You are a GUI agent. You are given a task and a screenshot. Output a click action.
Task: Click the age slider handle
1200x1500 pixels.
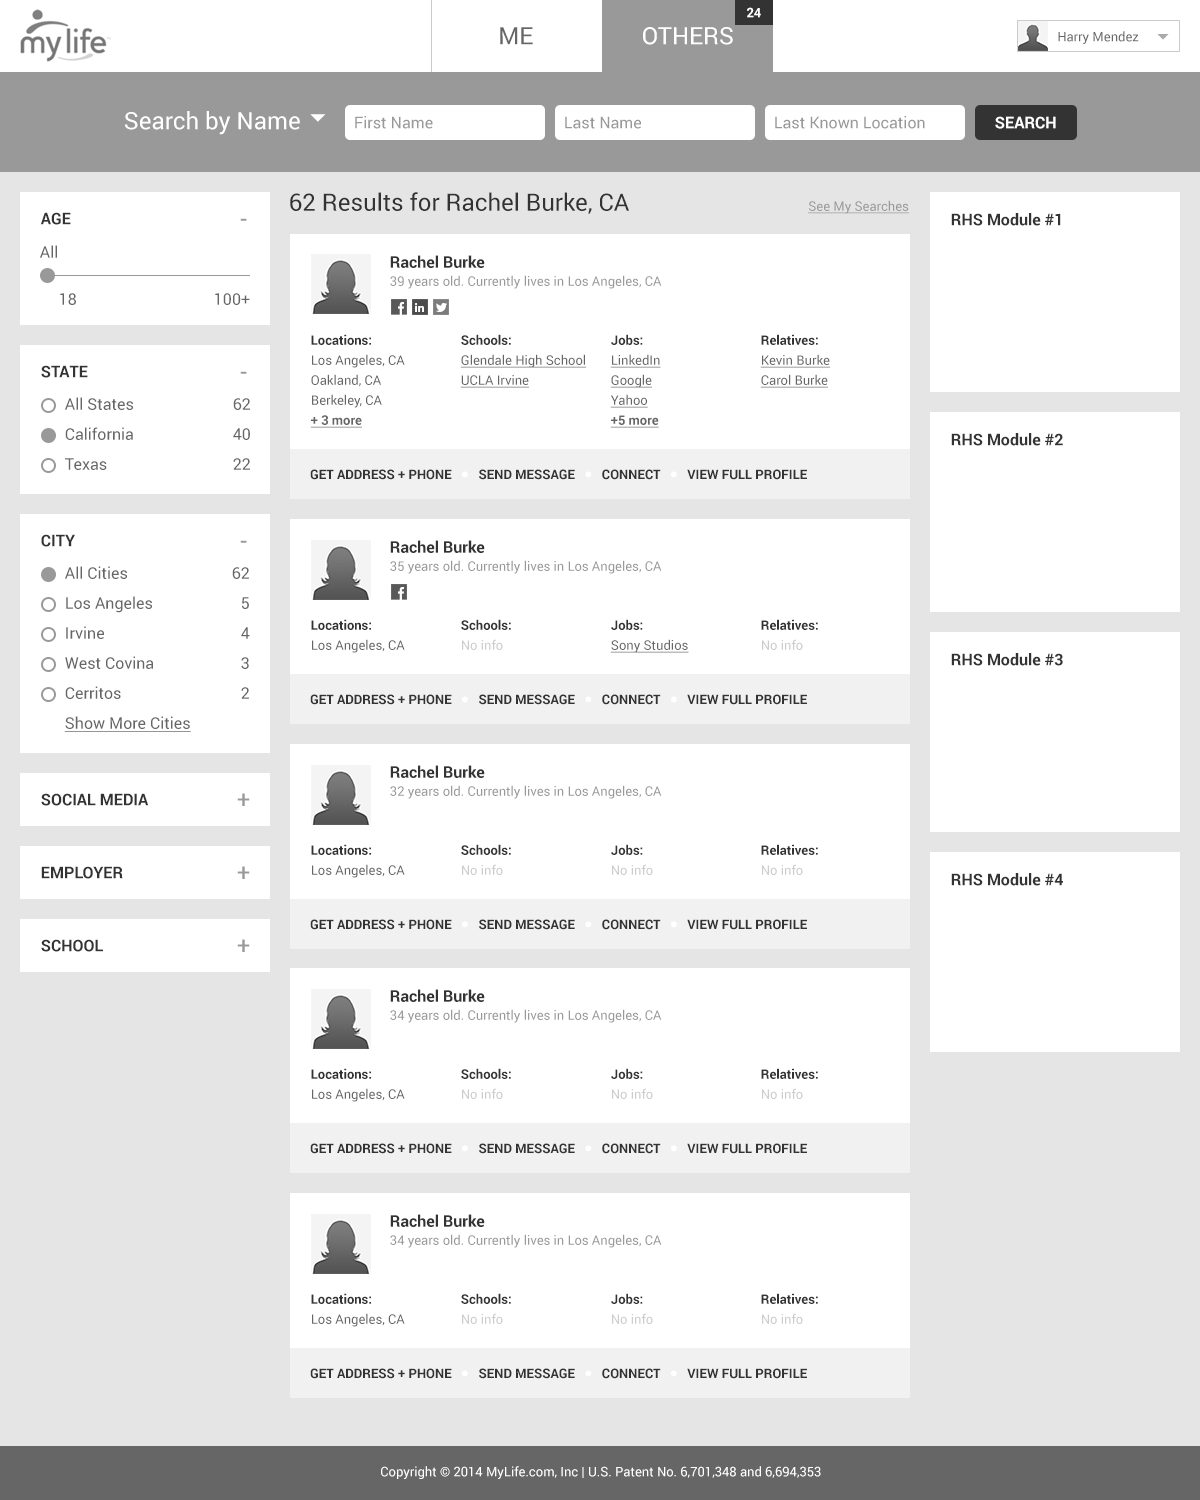[47, 275]
